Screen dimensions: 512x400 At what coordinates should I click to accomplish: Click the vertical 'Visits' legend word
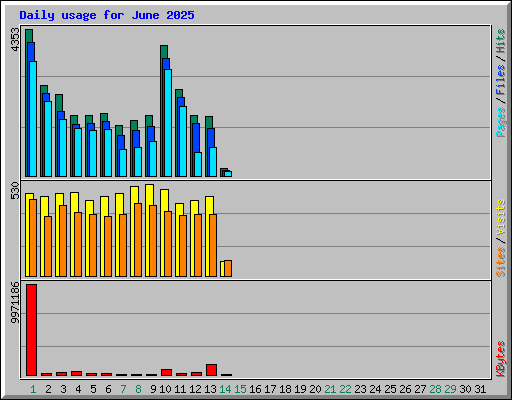pos(501,217)
